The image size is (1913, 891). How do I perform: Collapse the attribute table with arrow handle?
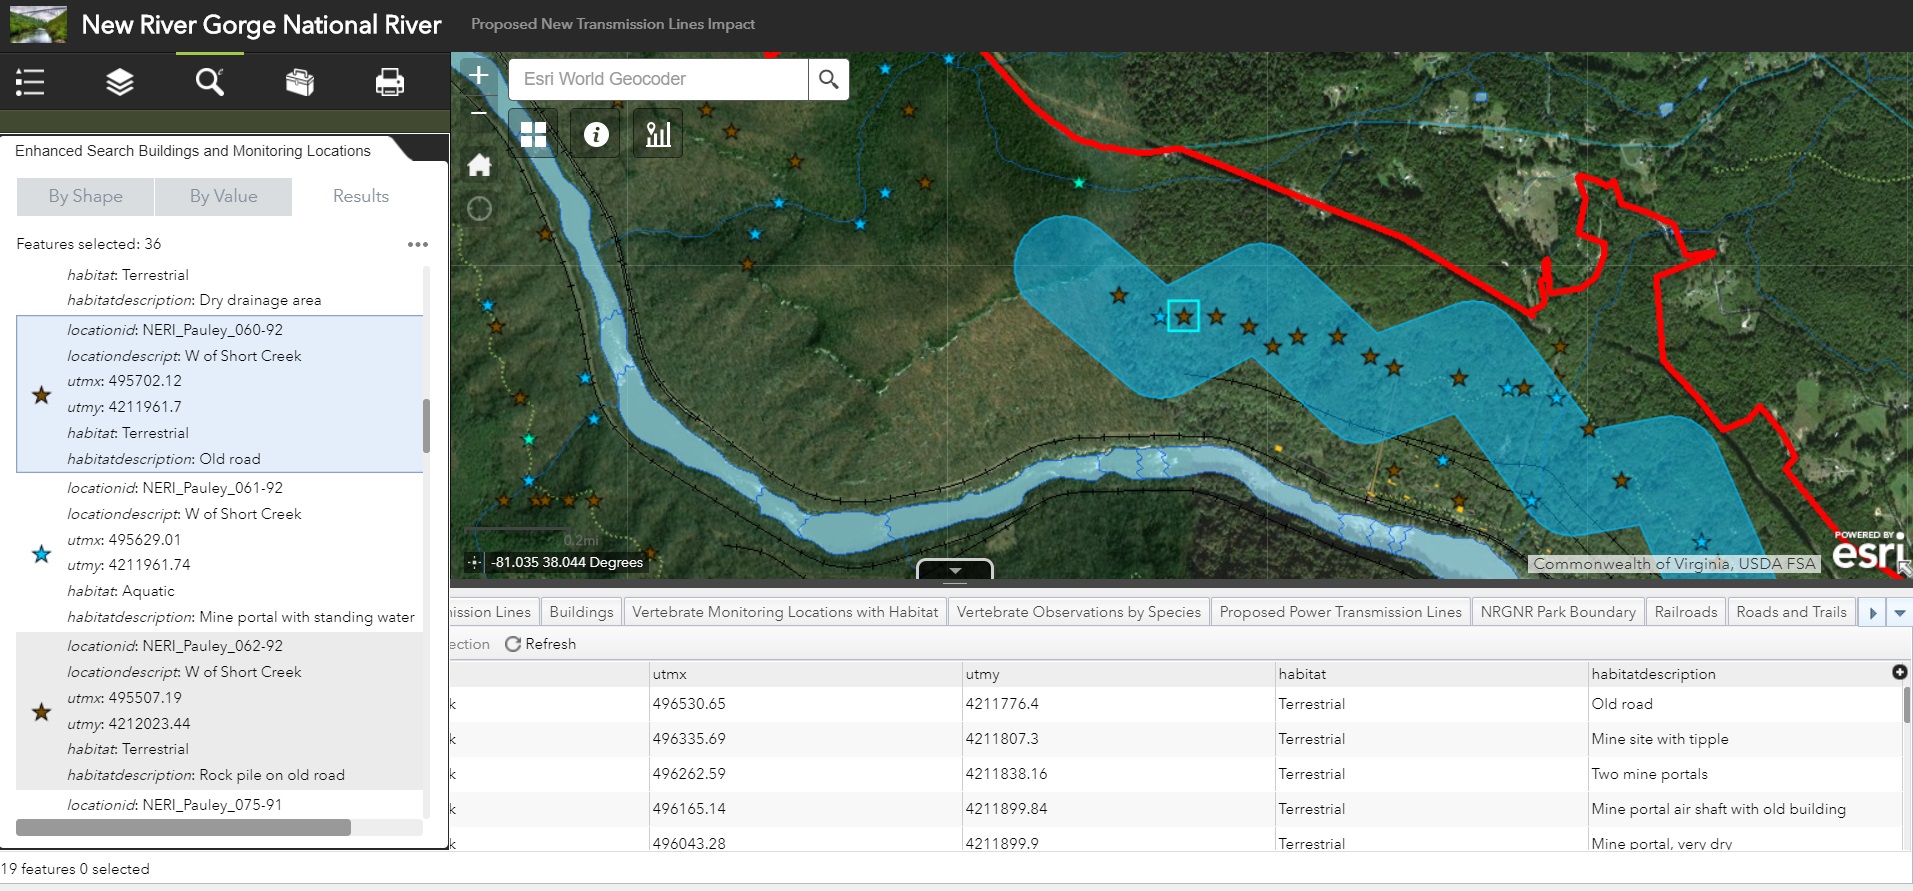955,570
